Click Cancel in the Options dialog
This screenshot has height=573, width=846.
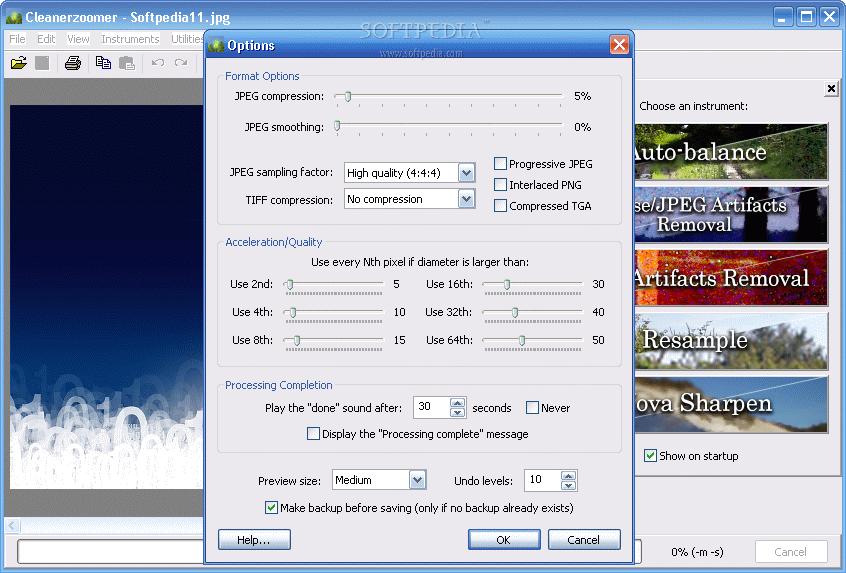point(584,540)
